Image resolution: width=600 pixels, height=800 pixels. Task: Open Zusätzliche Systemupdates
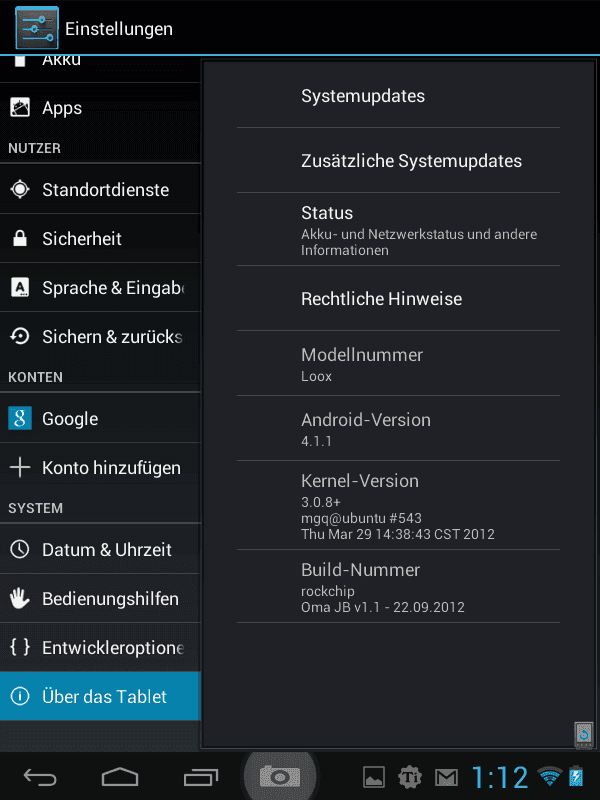click(398, 160)
